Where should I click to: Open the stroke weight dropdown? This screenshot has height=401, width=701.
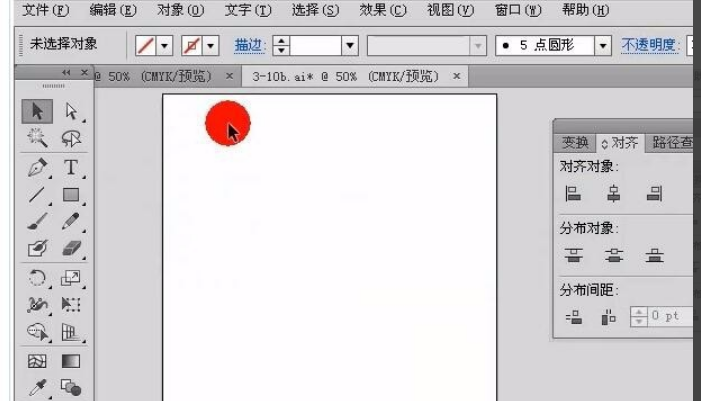pyautogui.click(x=350, y=46)
